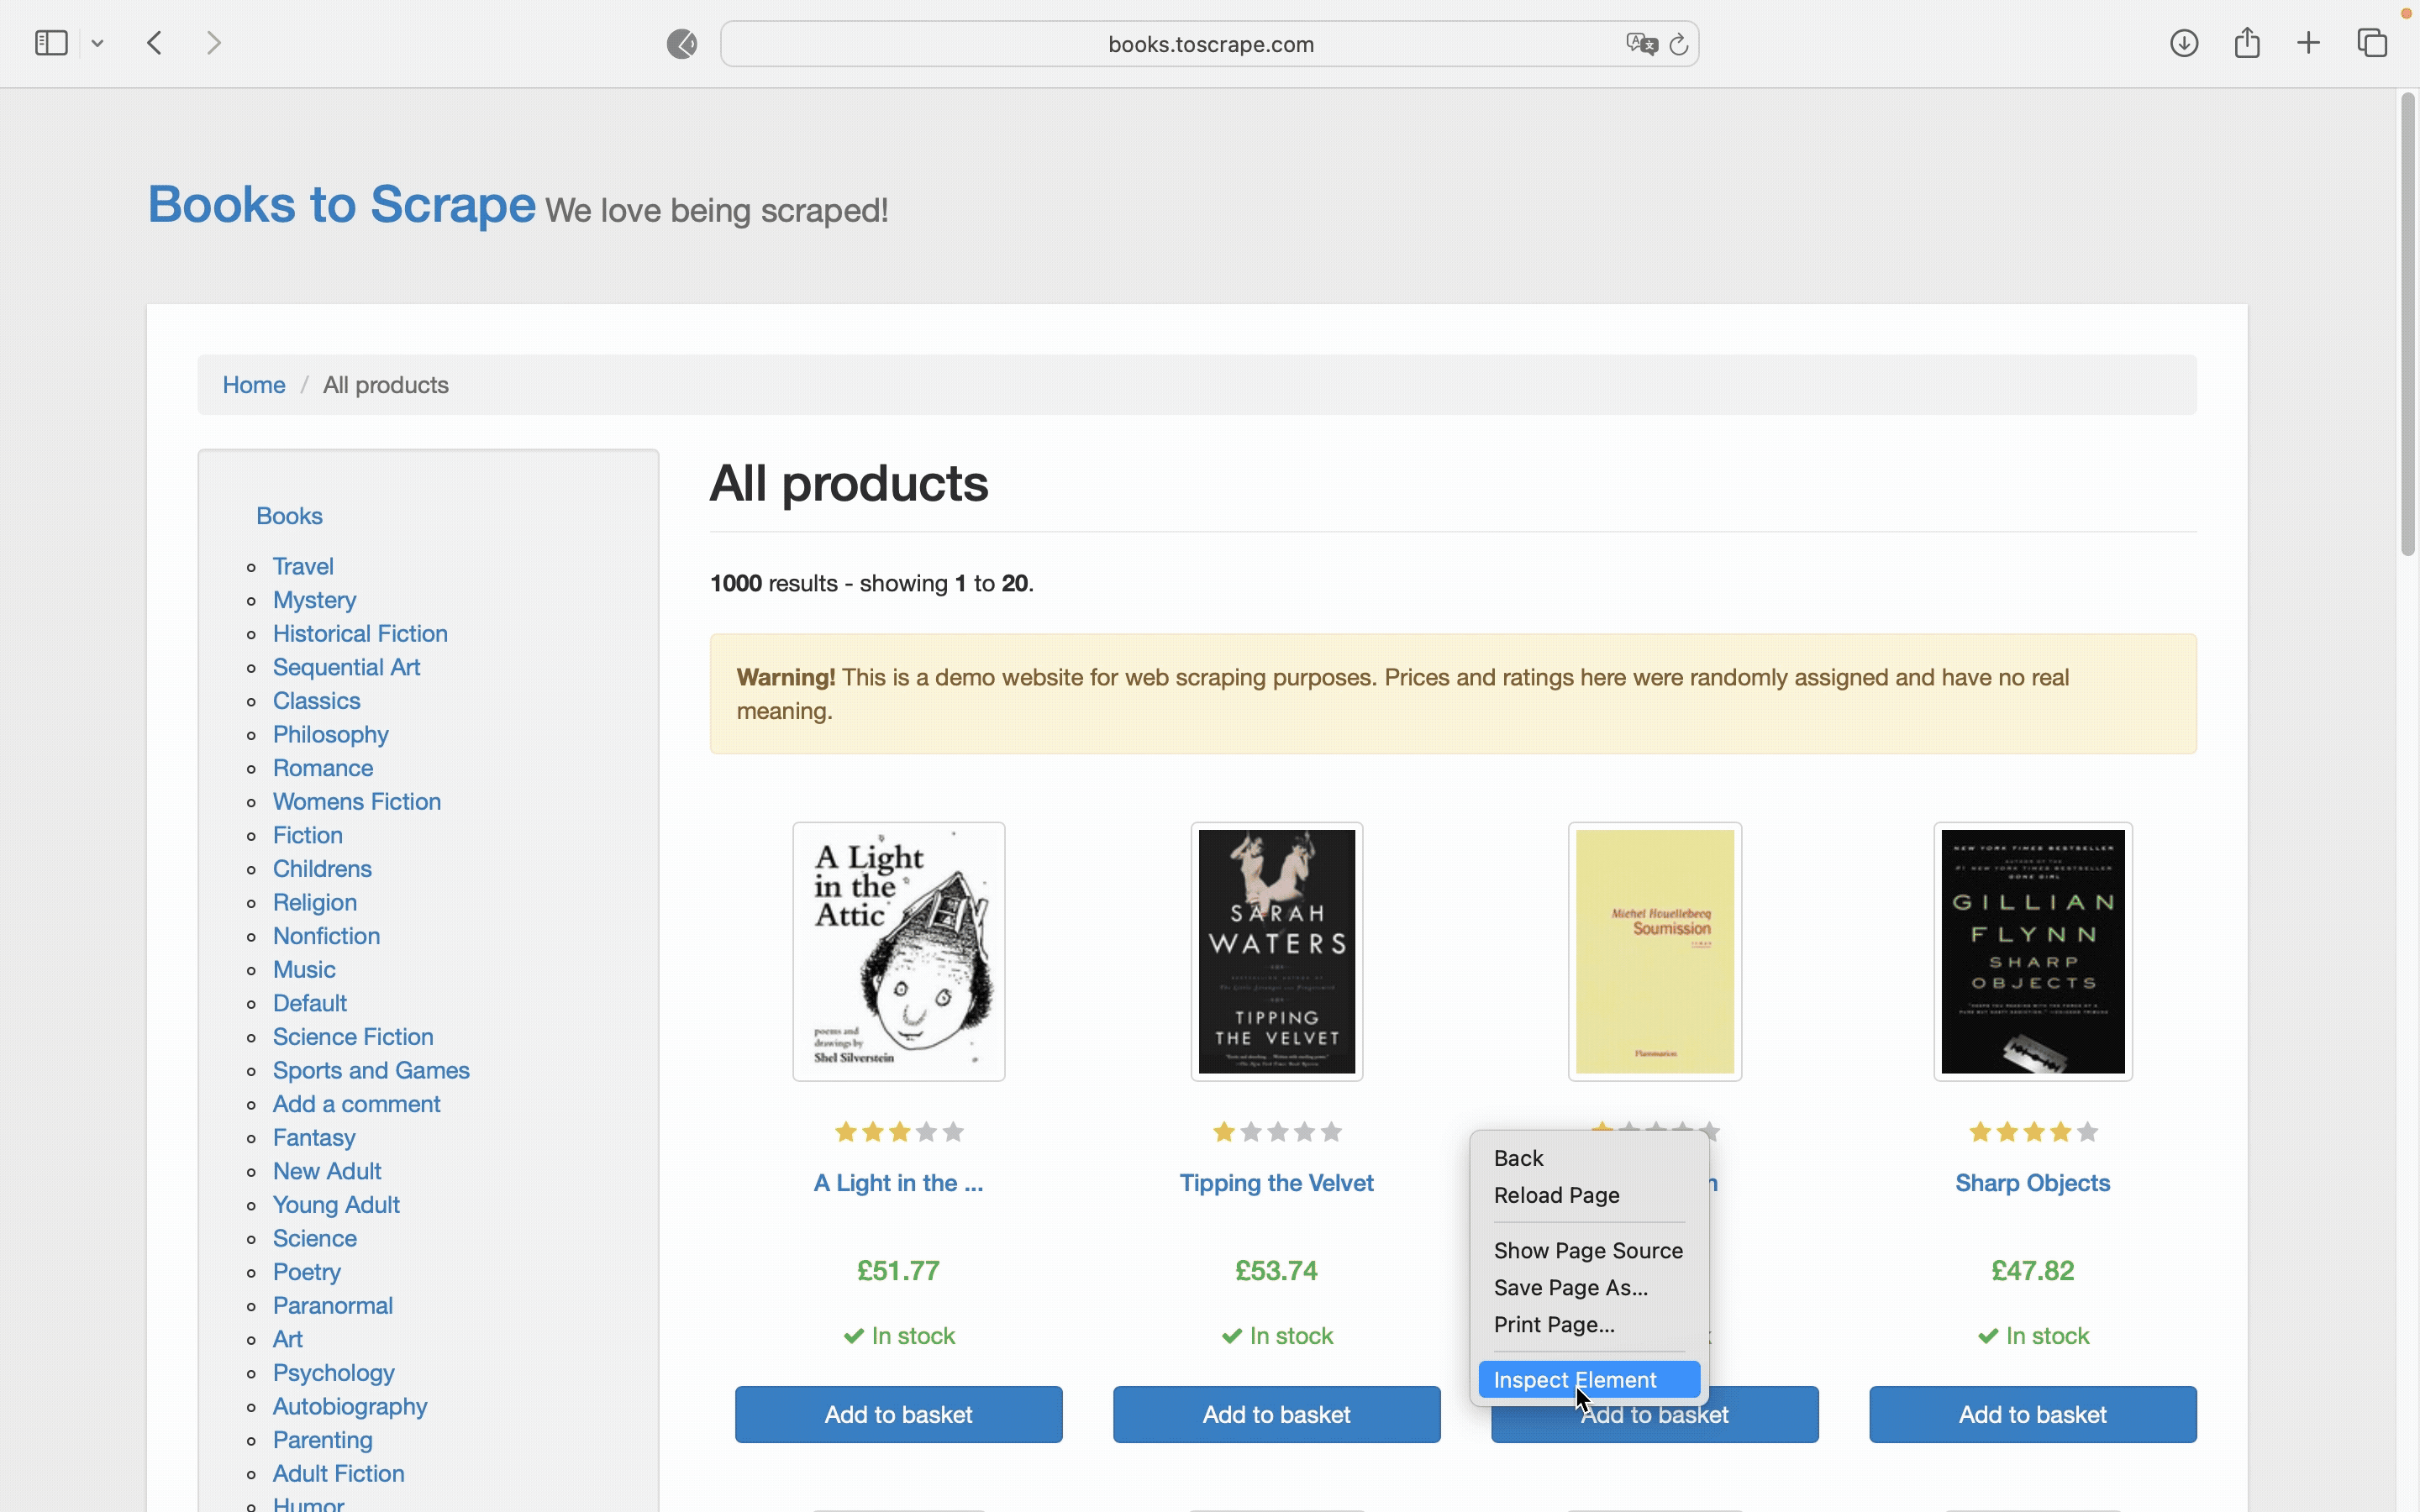The width and height of the screenshot is (2420, 1512).
Task: Open the Mystery category
Action: 315,600
